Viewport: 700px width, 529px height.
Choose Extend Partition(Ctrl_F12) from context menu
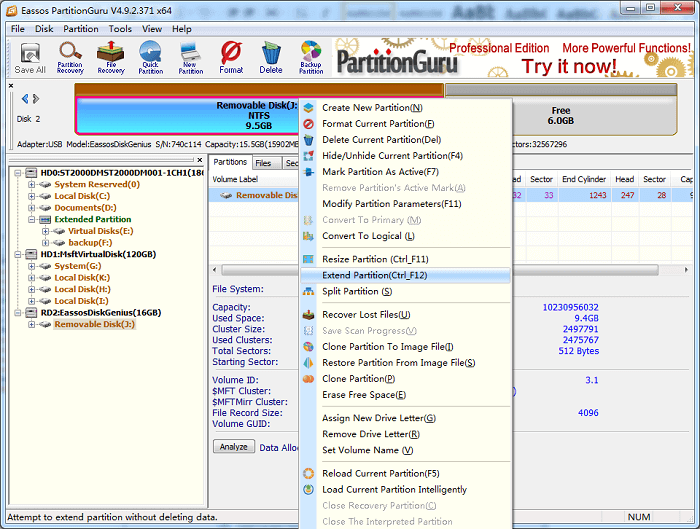(x=405, y=275)
